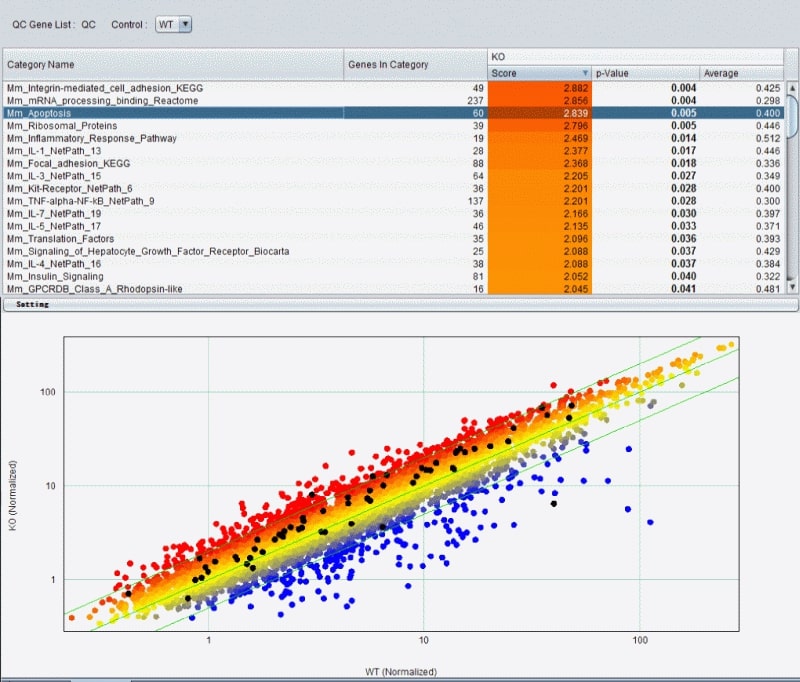Open the Control dropdown showing WT
Screen dimensions: 800x682
[x=174, y=24]
